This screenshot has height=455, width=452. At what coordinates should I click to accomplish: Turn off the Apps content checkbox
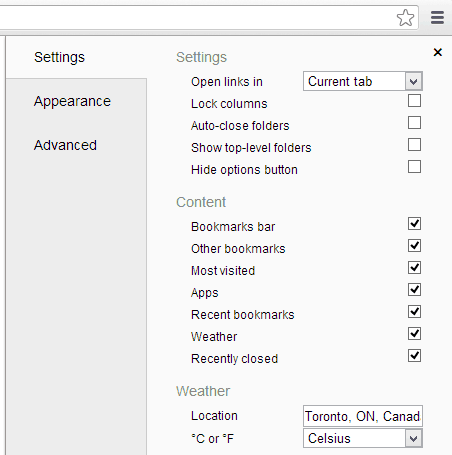[414, 290]
